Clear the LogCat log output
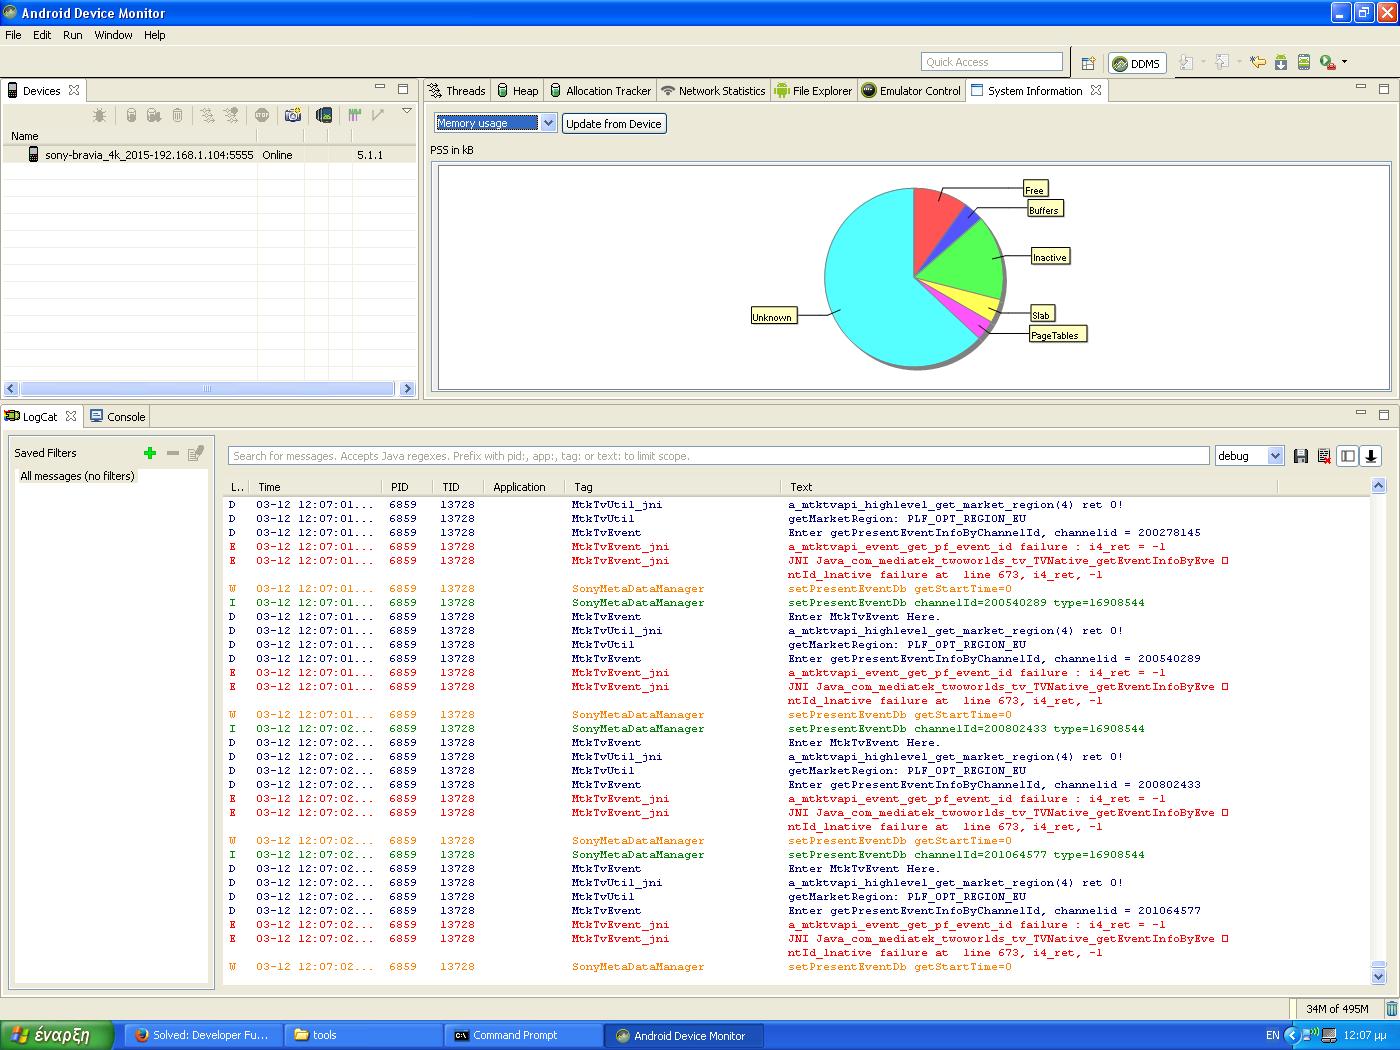The image size is (1400, 1050). (1324, 456)
